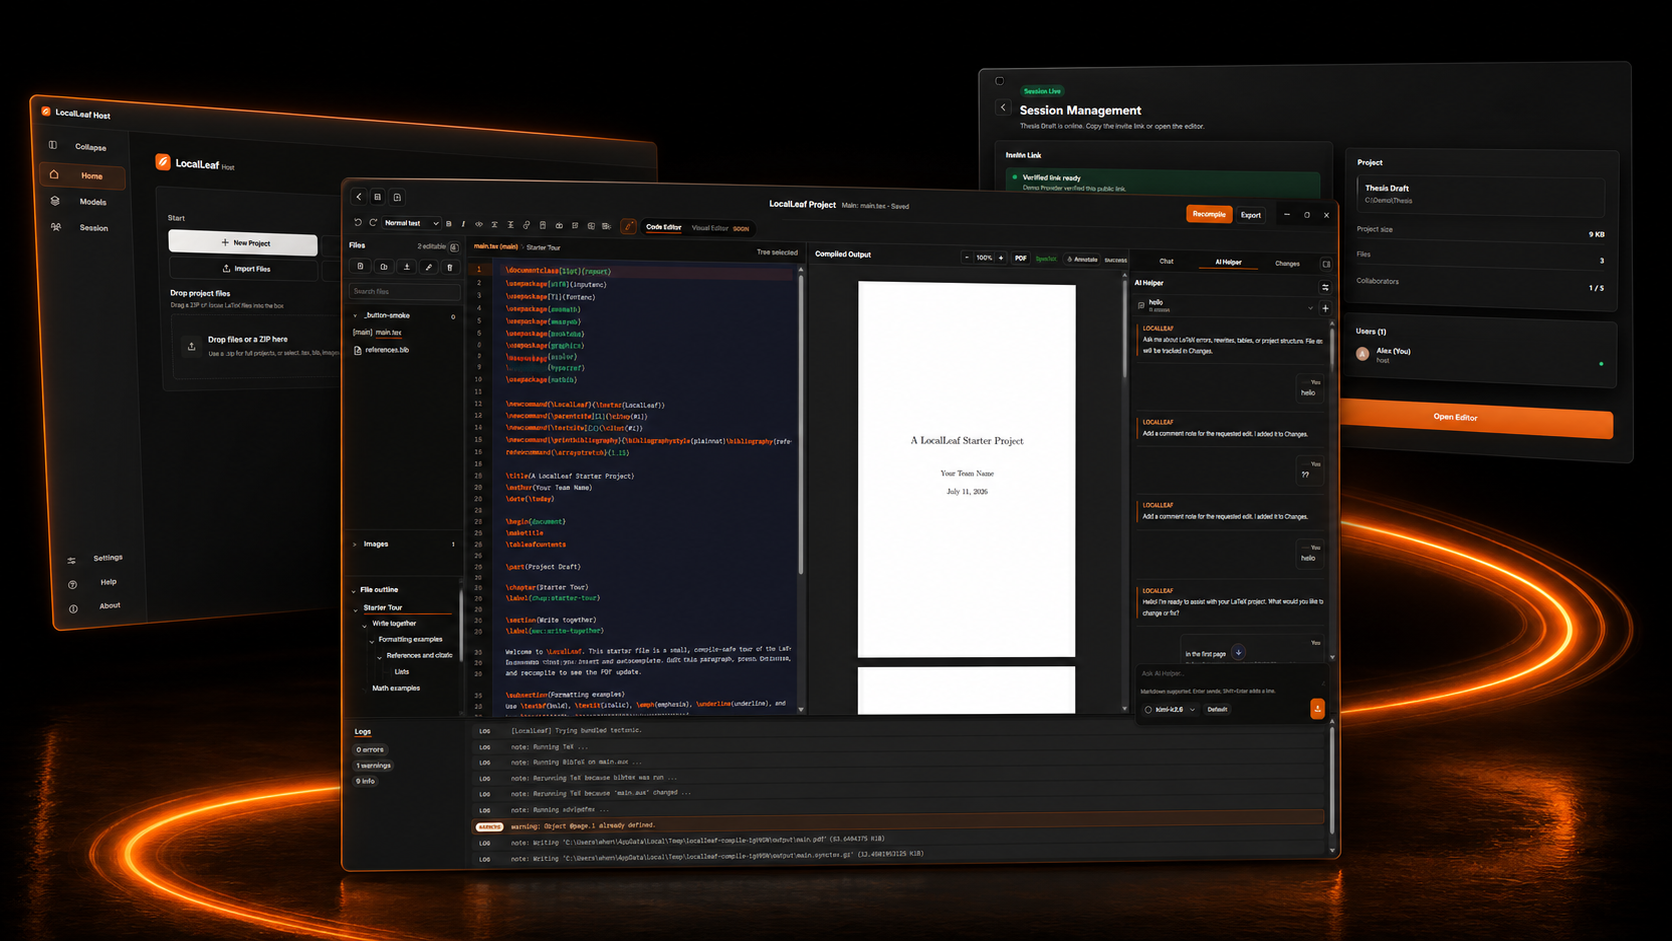The height and width of the screenshot is (941, 1672).
Task: Apply italic formatting in the editor toolbar
Action: 463,224
